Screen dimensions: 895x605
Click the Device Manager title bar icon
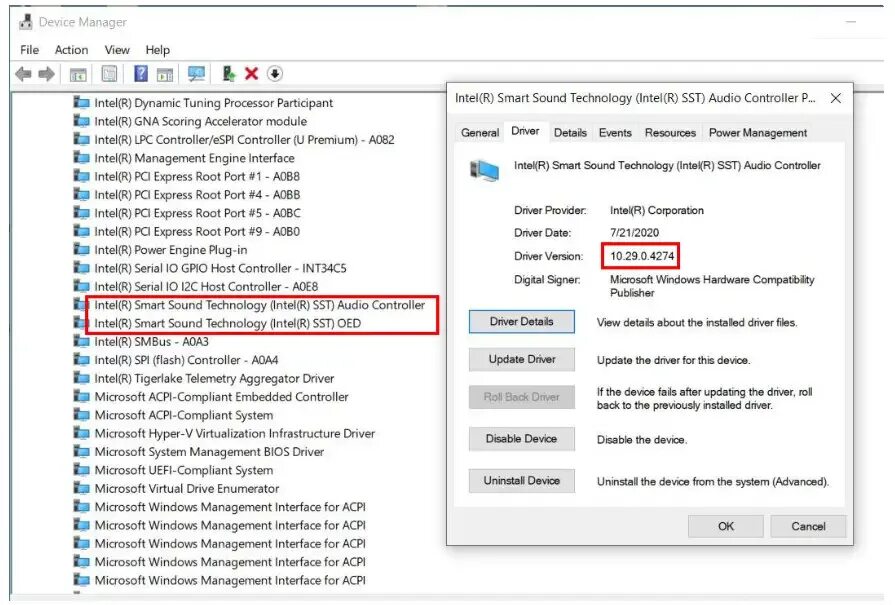26,22
